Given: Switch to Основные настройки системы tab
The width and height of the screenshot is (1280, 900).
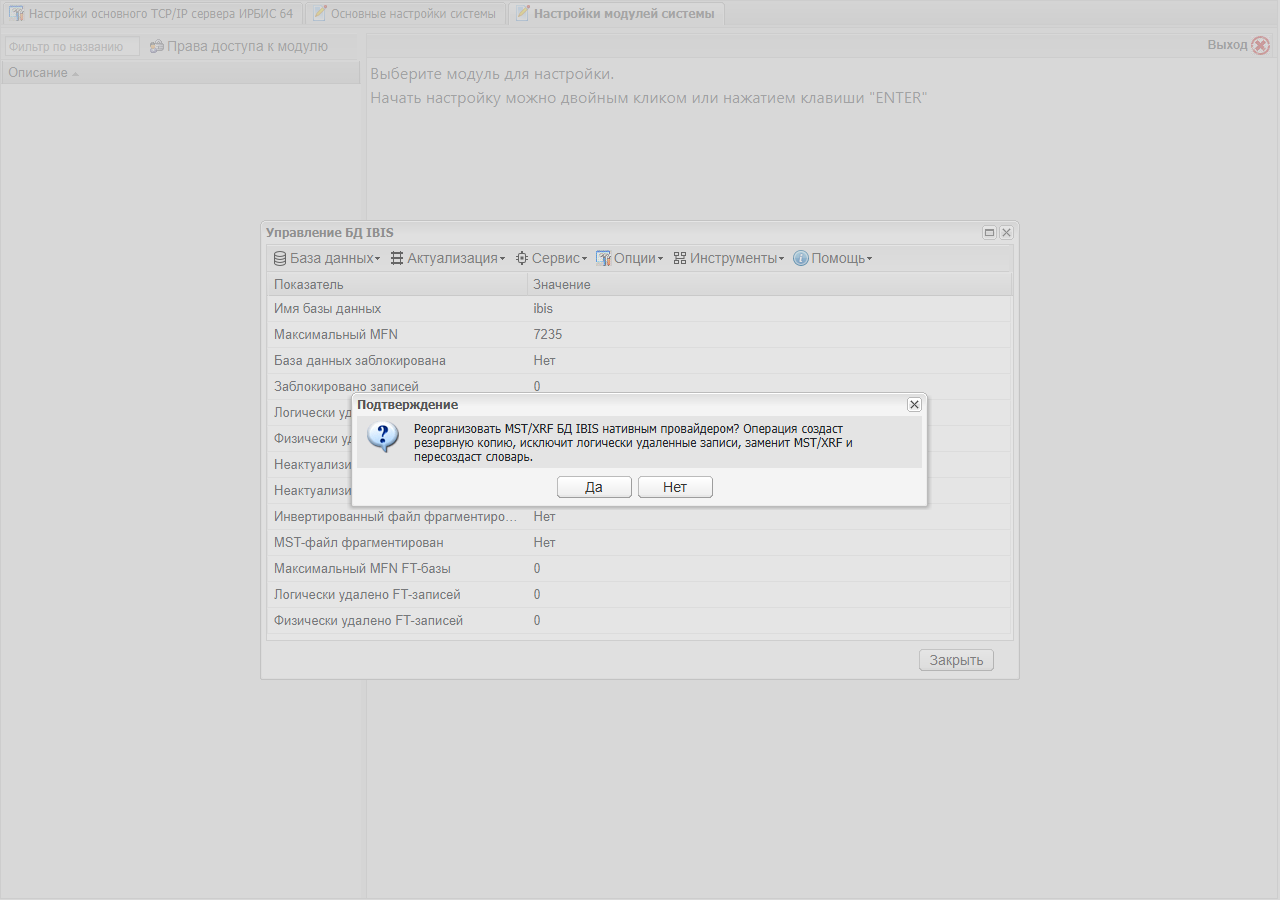Looking at the screenshot, I should point(404,14).
